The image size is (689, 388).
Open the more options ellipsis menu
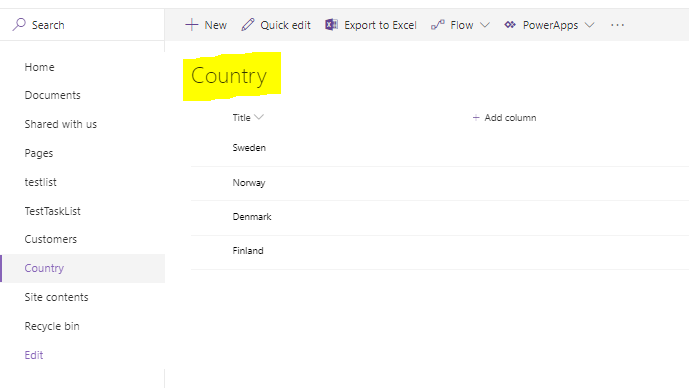[x=617, y=25]
